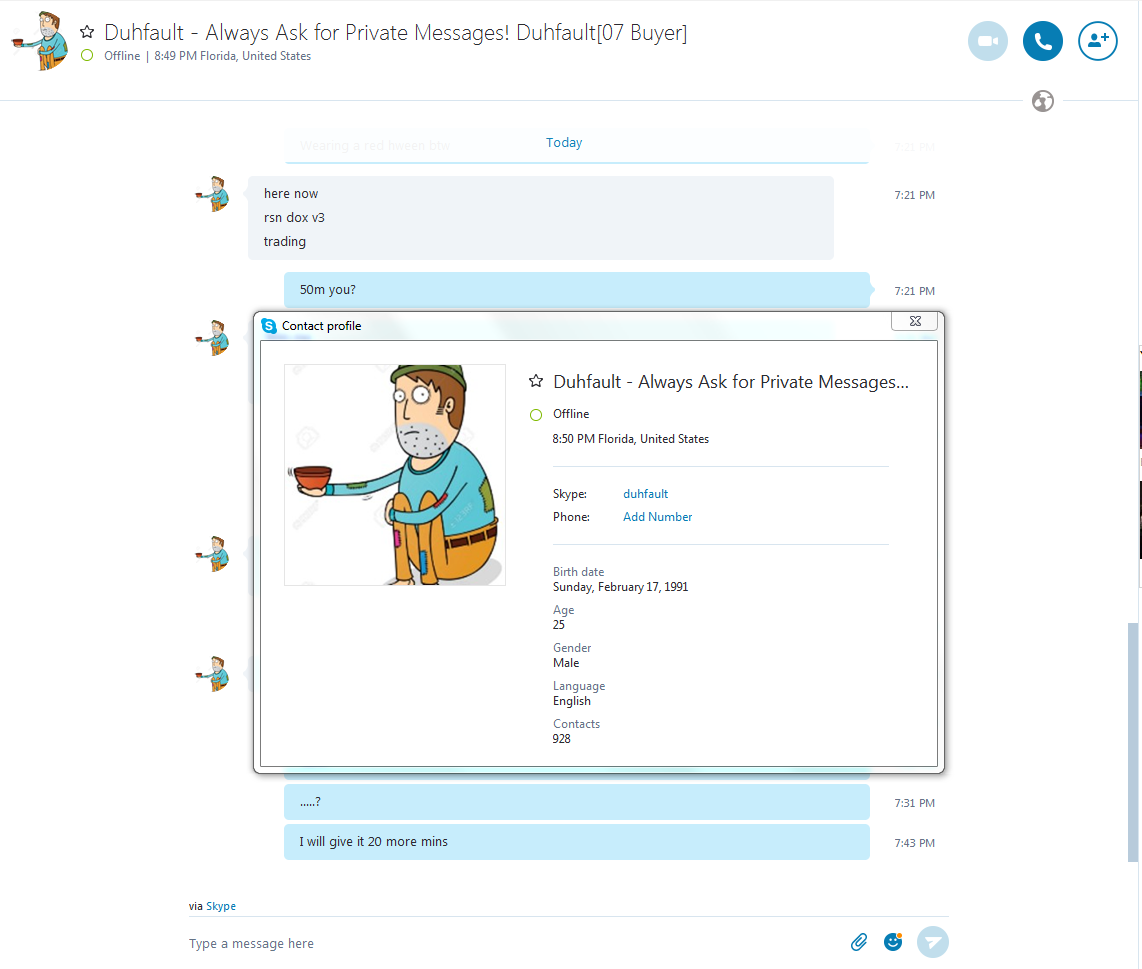The width and height of the screenshot is (1142, 969).
Task: Click the '8:50 PM Florida, United States' location text
Action: click(631, 439)
